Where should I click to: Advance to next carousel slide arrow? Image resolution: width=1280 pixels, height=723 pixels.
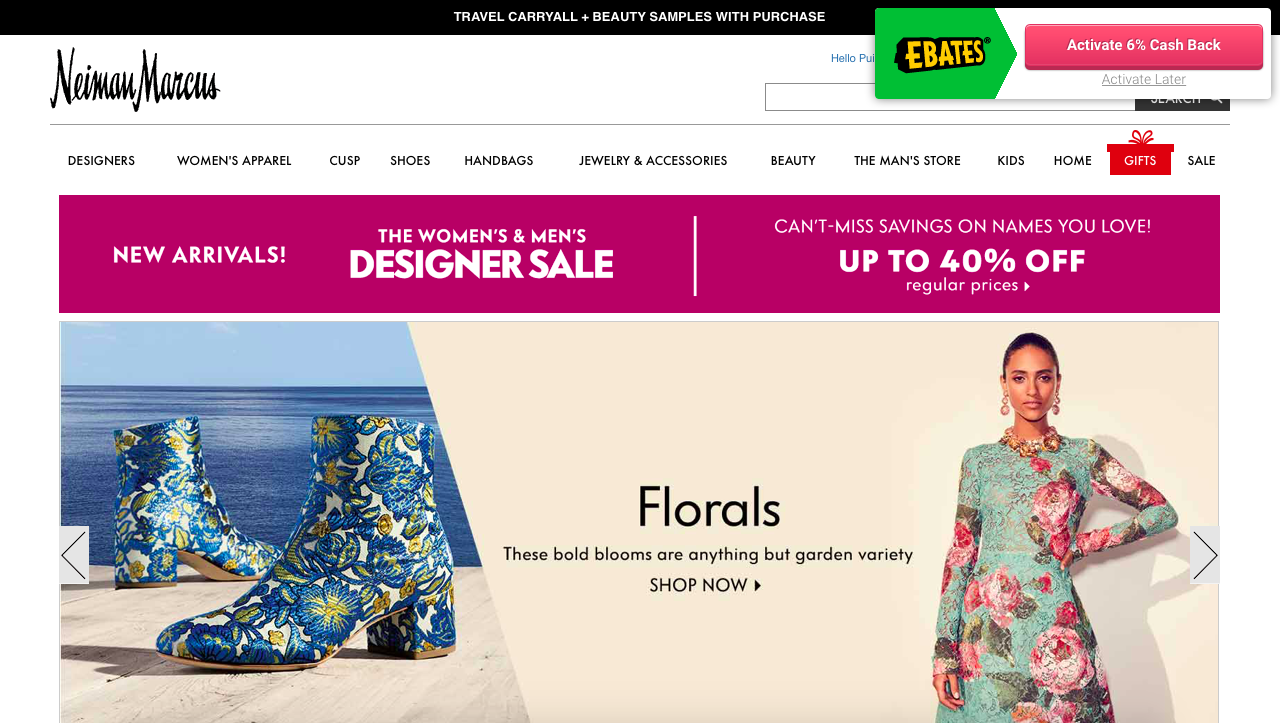[1205, 555]
